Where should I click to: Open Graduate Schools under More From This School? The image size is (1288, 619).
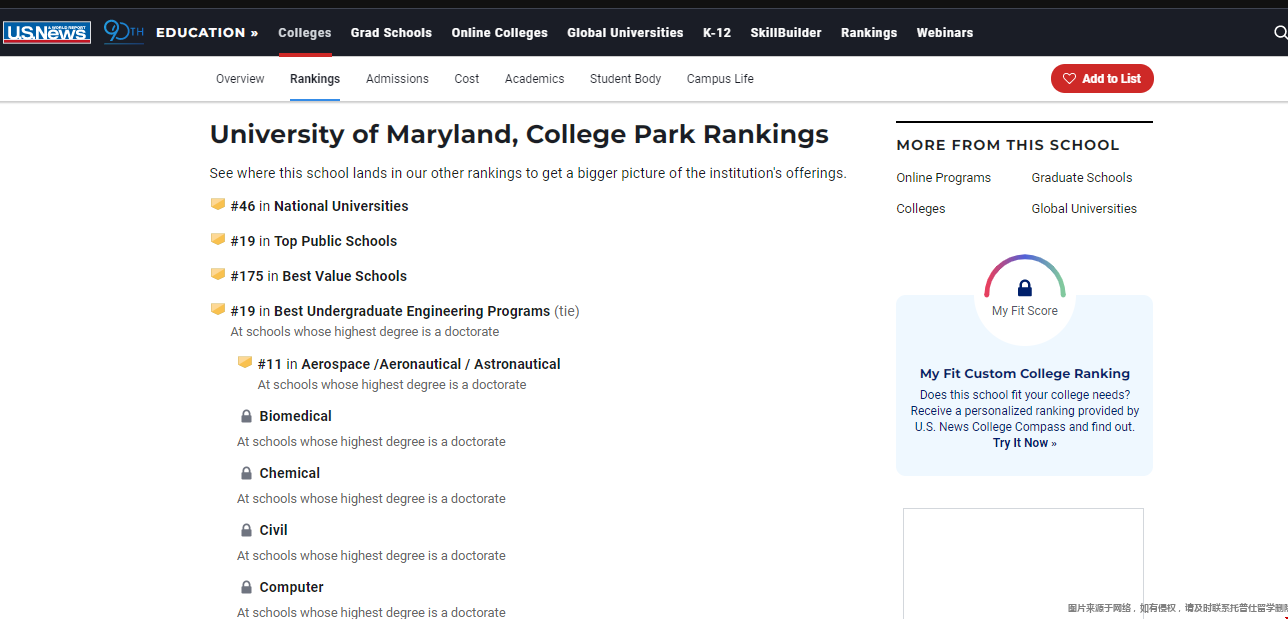click(1082, 178)
